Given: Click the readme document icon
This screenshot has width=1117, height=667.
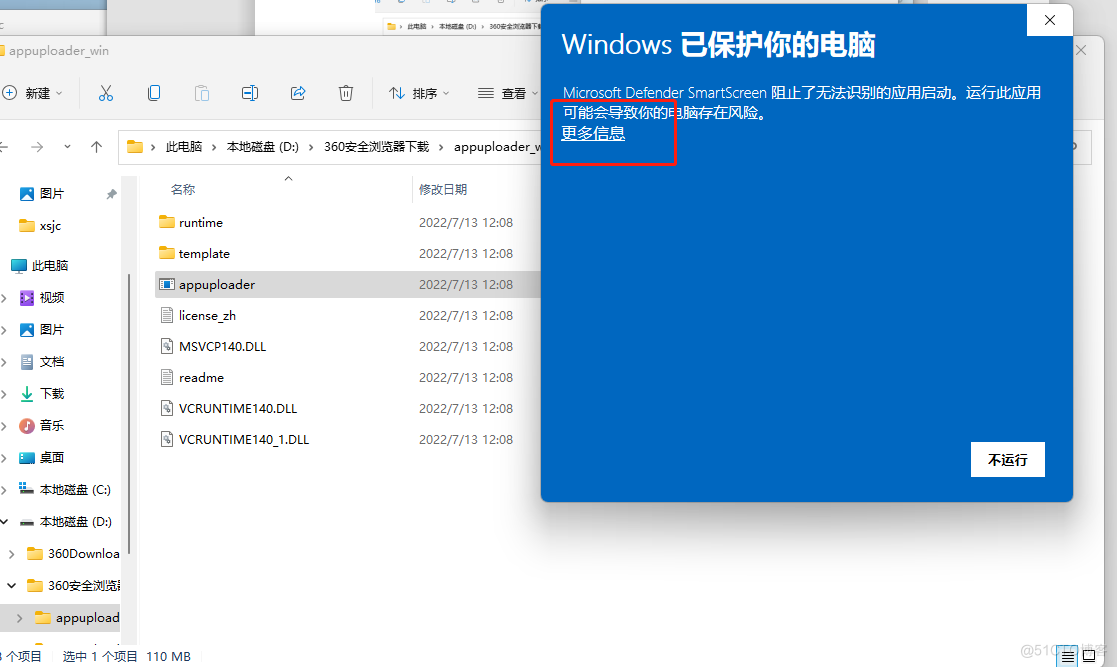Looking at the screenshot, I should [167, 378].
